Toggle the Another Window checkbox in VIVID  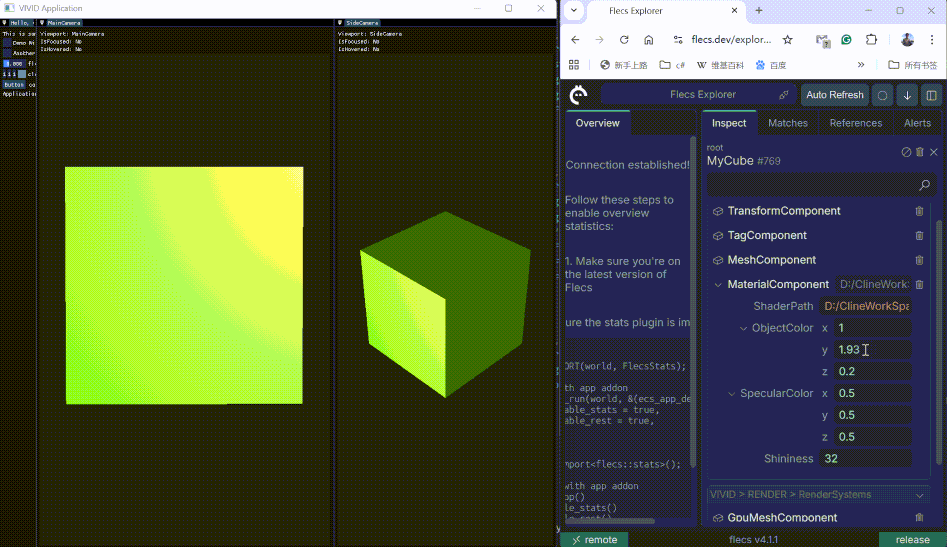tap(7, 53)
